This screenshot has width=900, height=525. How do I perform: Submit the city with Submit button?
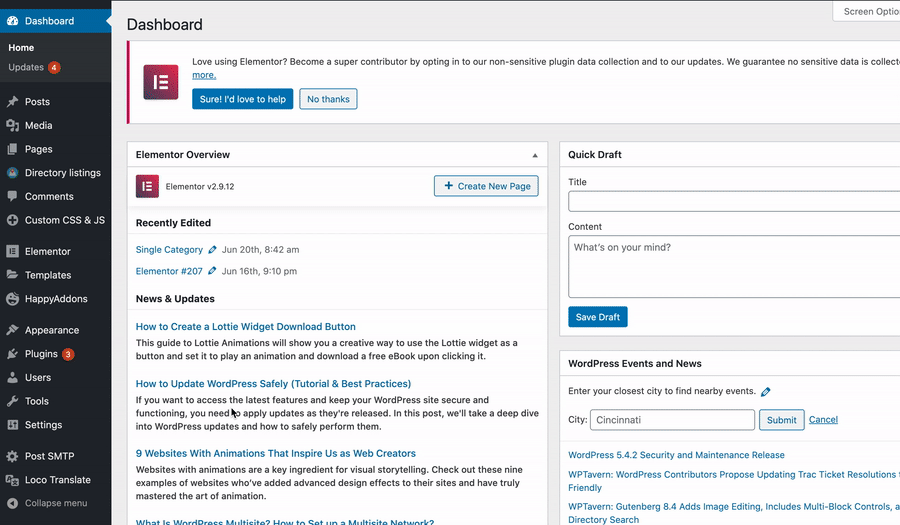[782, 420]
